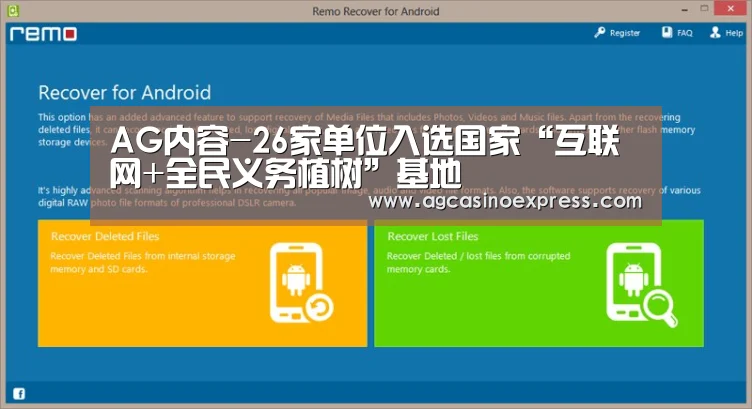The width and height of the screenshot is (752, 409).
Task: Click the 'Remo Recover for Android' window title
Action: [376, 11]
